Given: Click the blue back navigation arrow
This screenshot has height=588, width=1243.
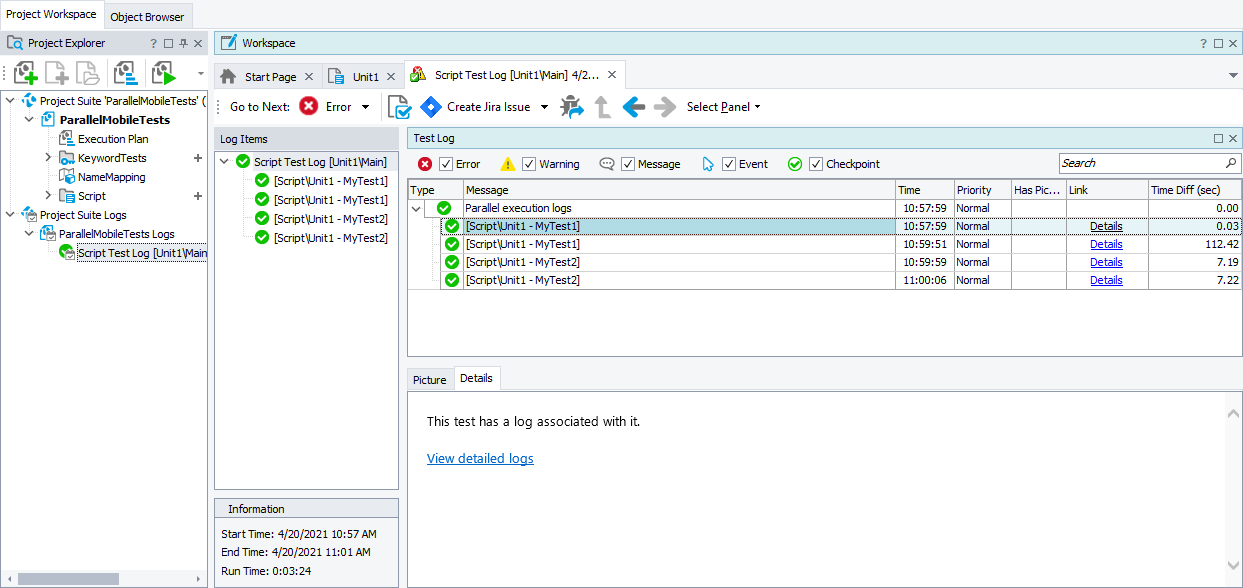Looking at the screenshot, I should pyautogui.click(x=633, y=107).
